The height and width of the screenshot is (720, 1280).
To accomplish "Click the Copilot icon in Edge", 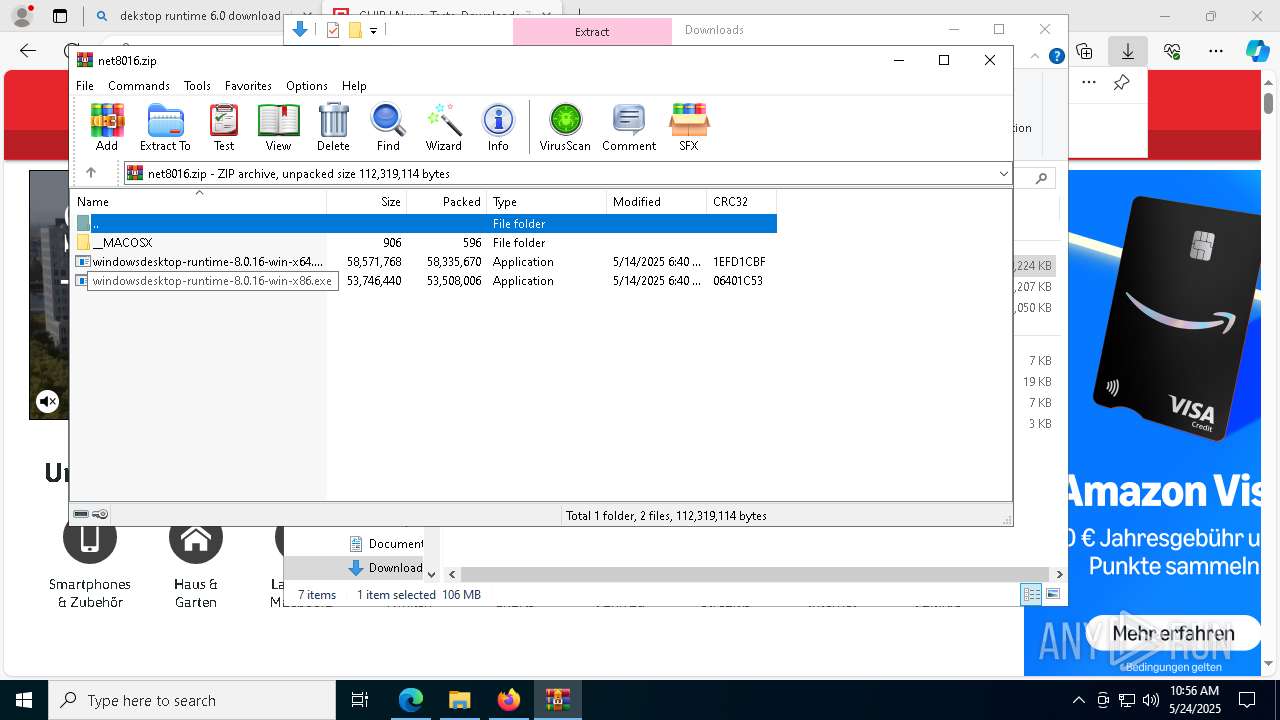I will (x=1258, y=51).
